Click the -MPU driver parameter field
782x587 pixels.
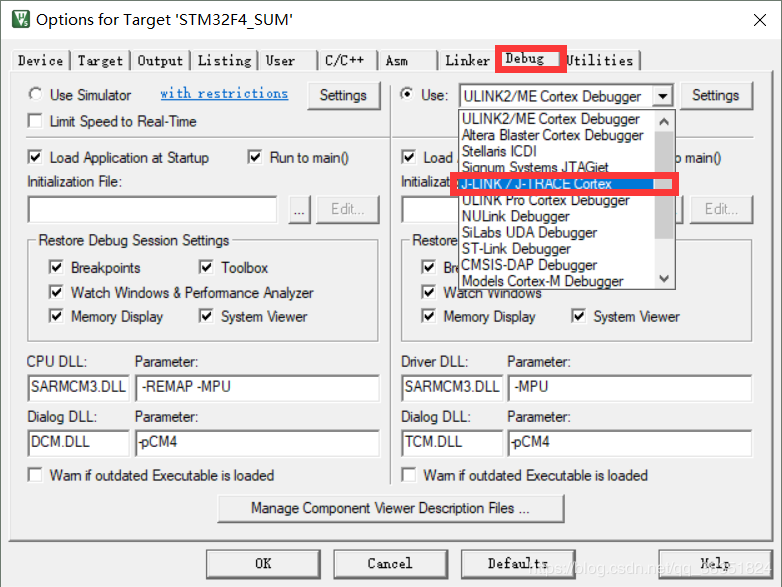click(630, 388)
